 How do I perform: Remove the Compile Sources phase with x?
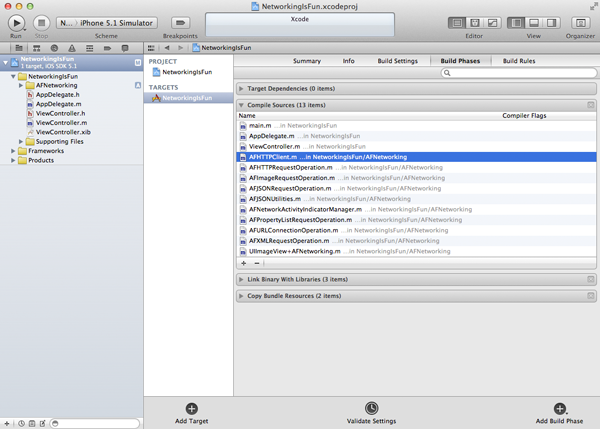tap(591, 105)
